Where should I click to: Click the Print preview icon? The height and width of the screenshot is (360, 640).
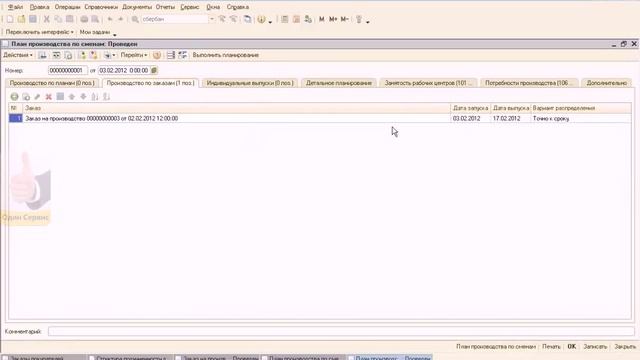click(x=96, y=19)
